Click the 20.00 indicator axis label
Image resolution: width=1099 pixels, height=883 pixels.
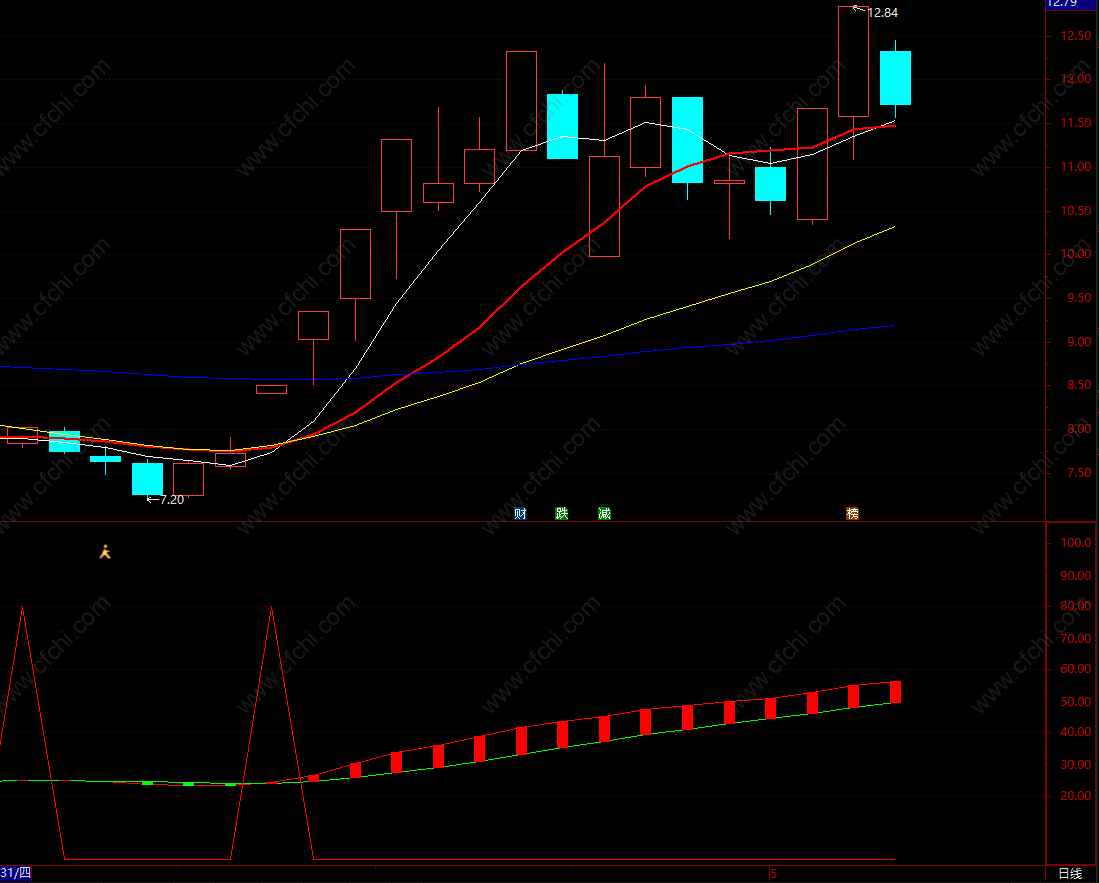(1076, 795)
